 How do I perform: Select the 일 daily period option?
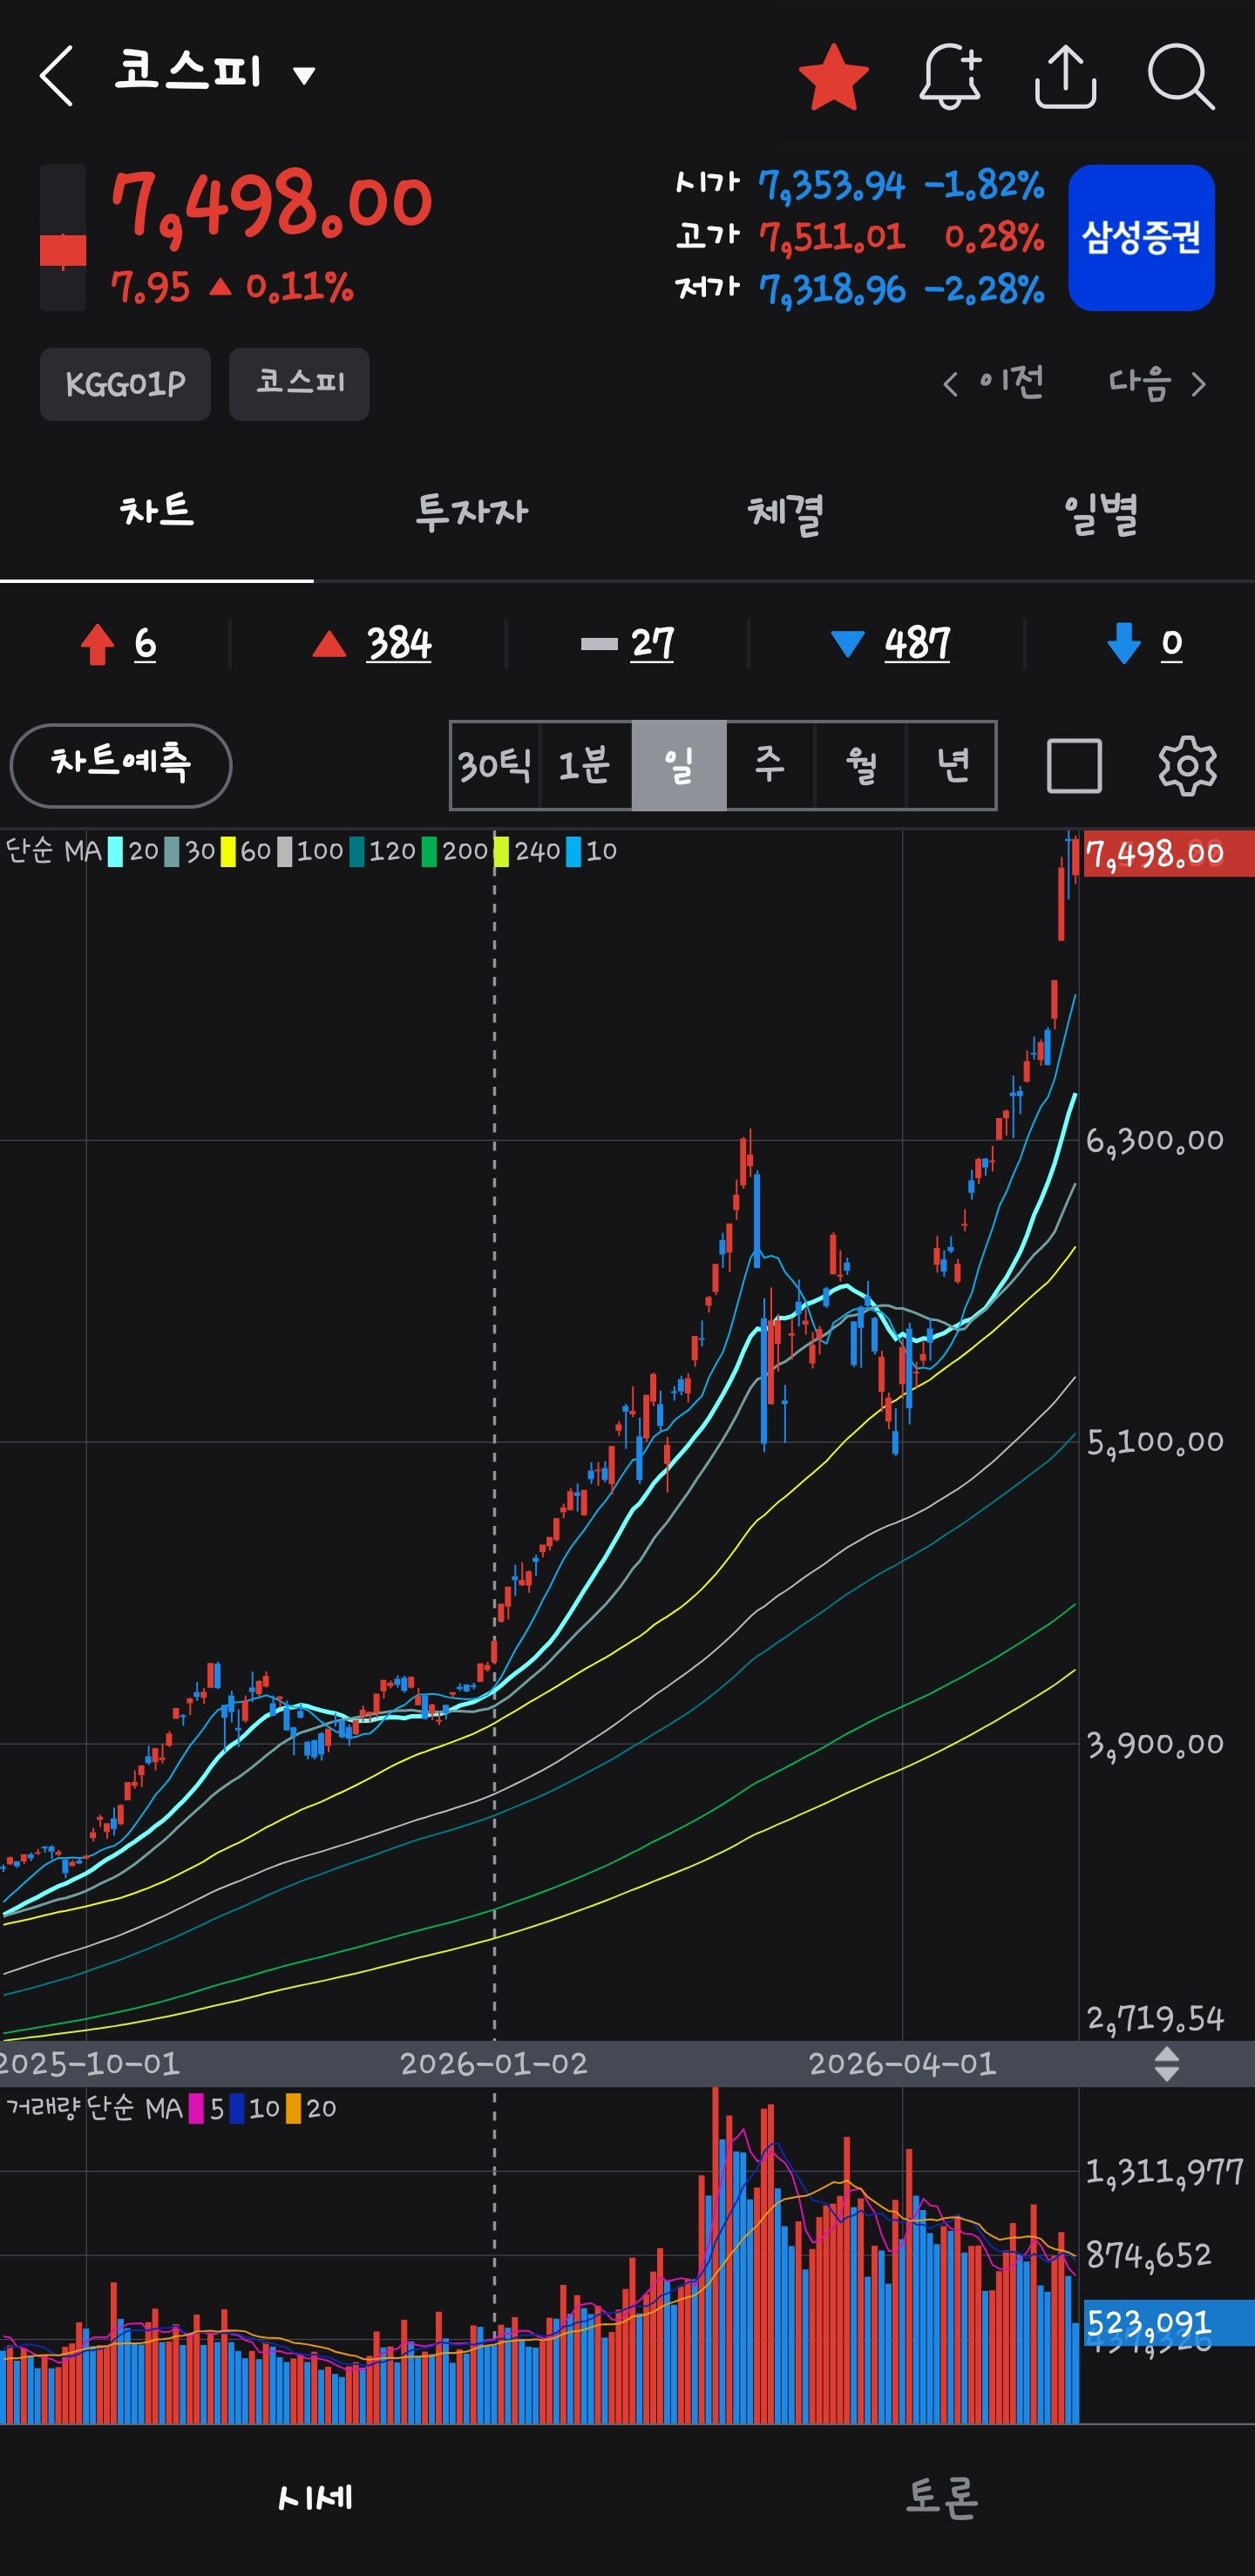coord(679,766)
